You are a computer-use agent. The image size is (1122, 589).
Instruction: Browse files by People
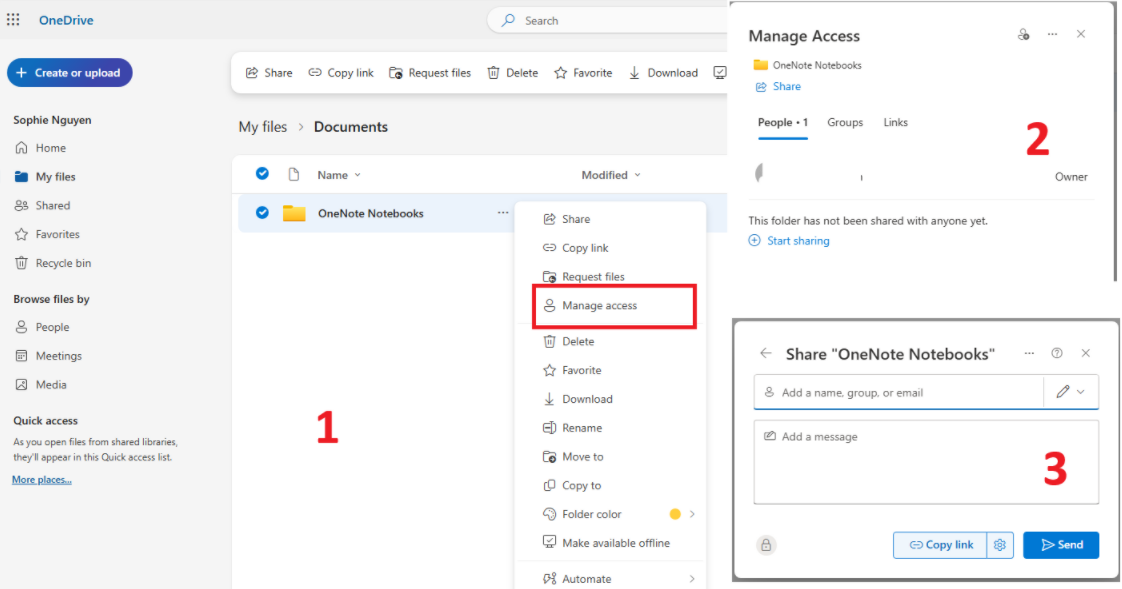(43, 326)
